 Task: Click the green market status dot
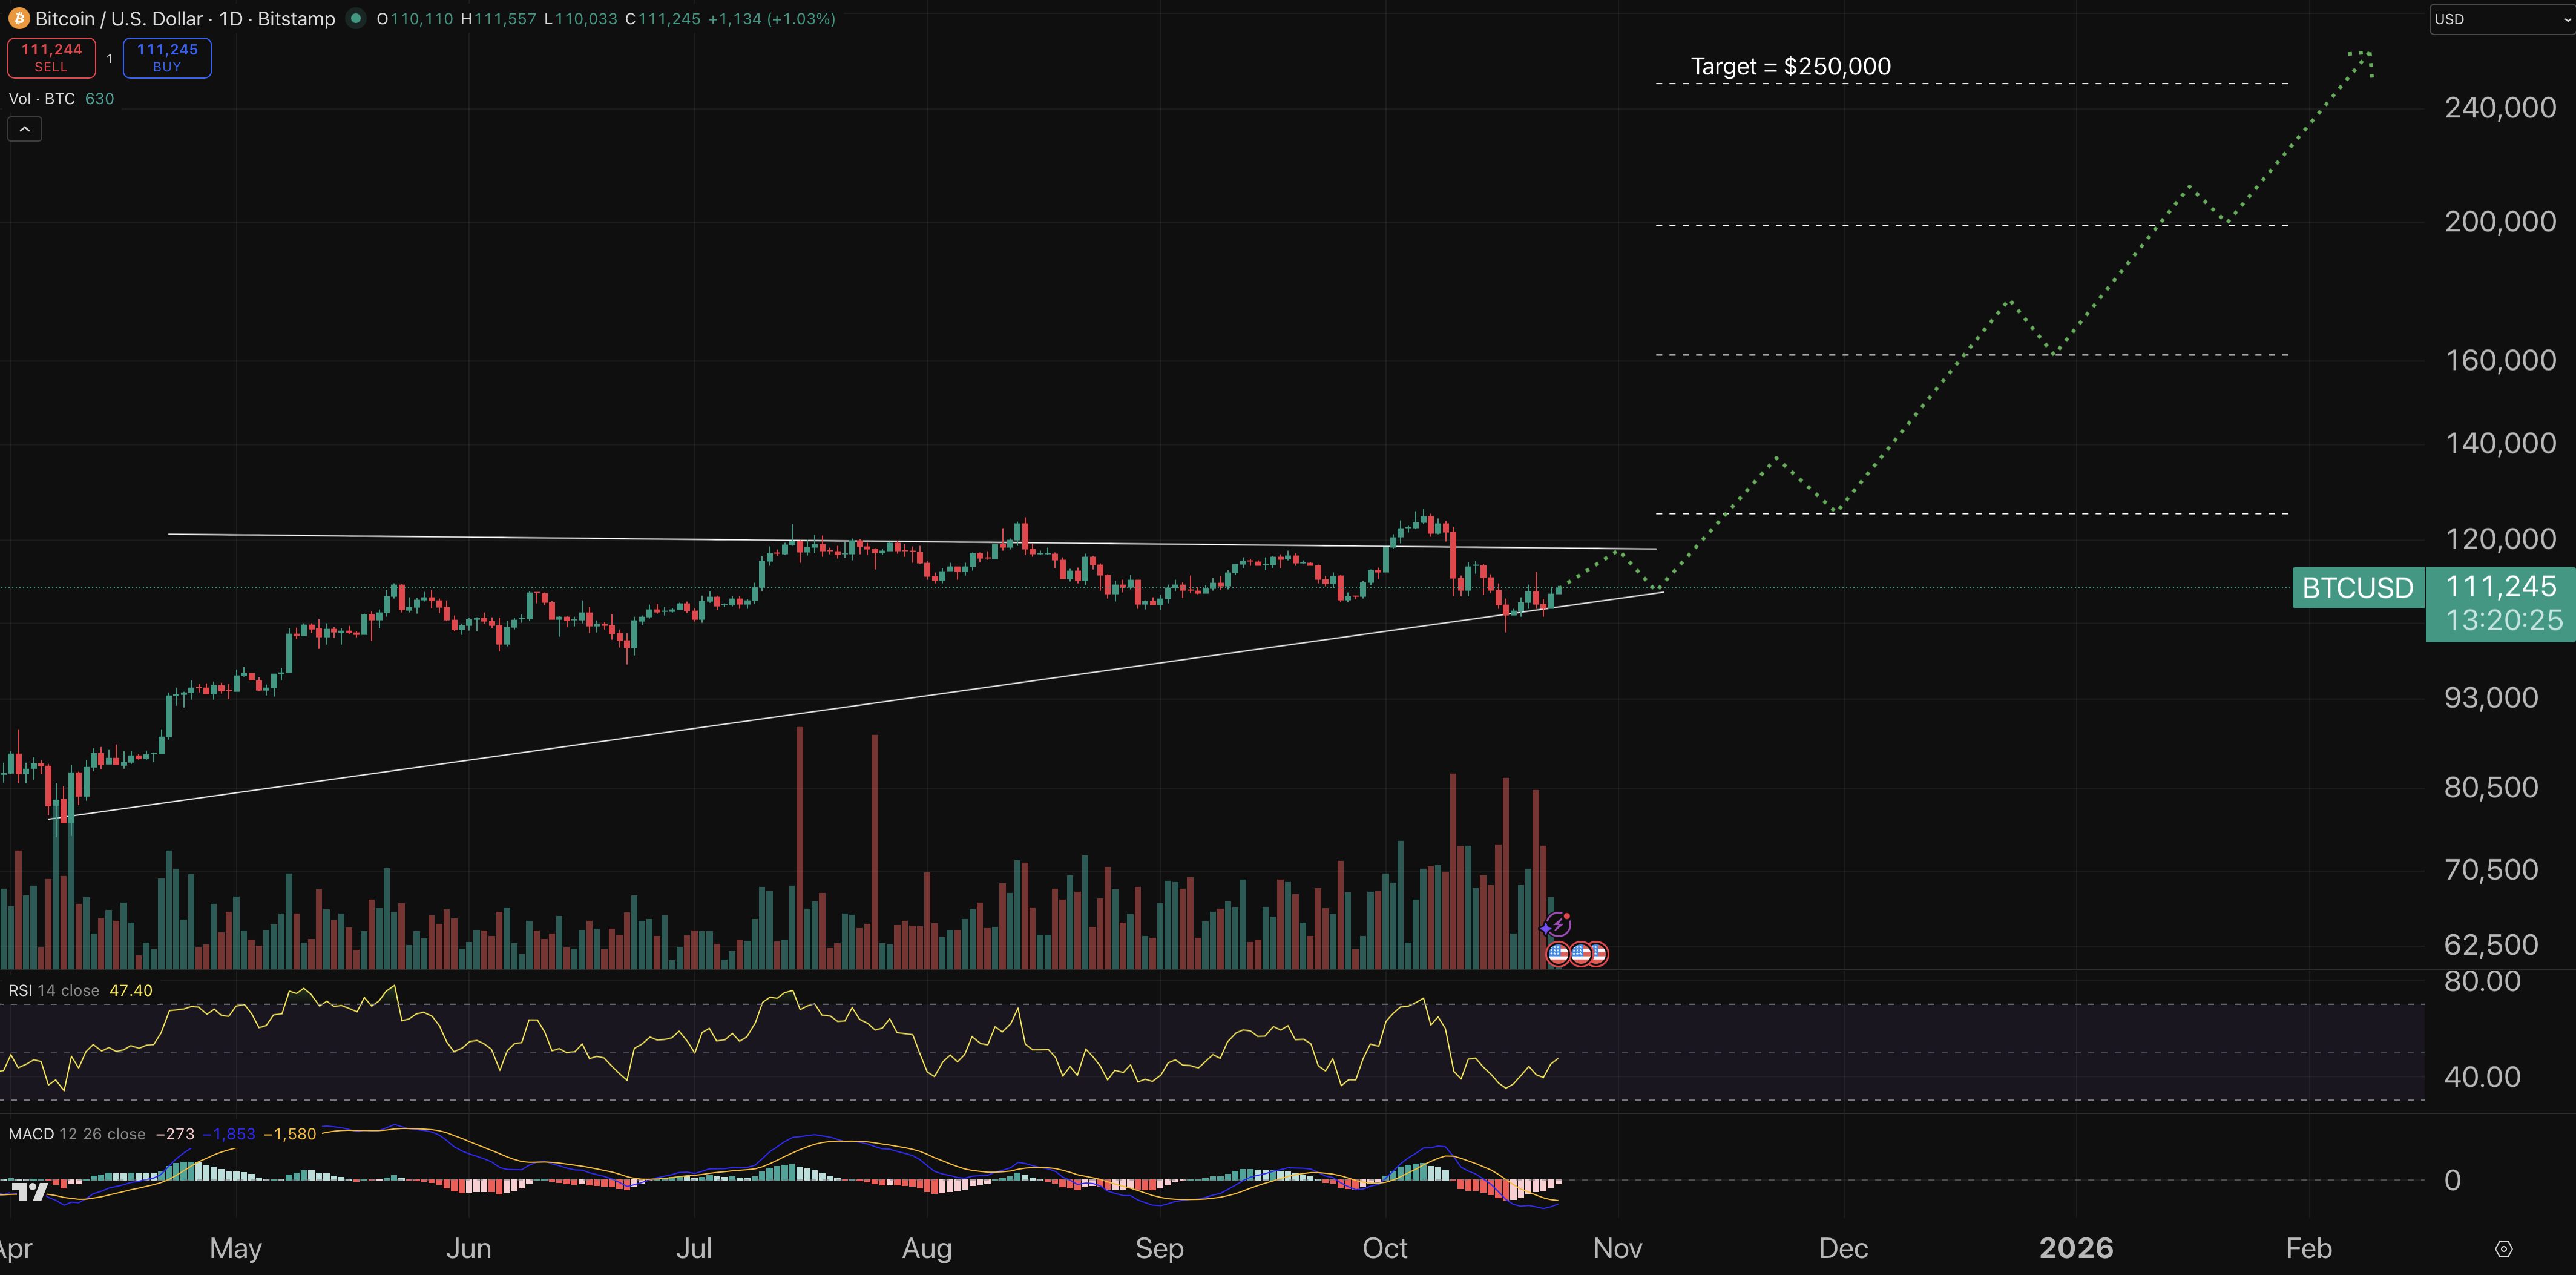pyautogui.click(x=355, y=18)
